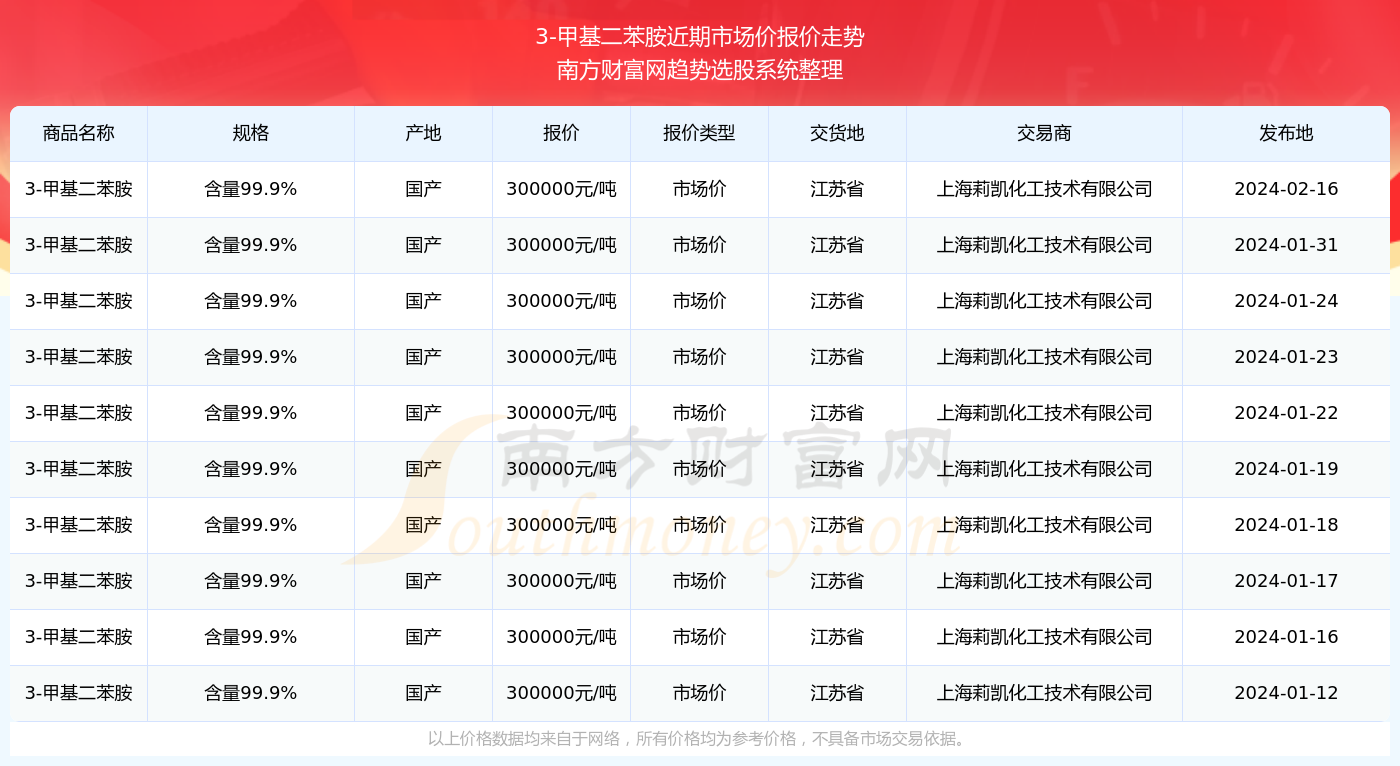Click 3-甲基二苯胺 in the 2024-01-17 row
Screen dimensions: 1400x766
click(79, 581)
